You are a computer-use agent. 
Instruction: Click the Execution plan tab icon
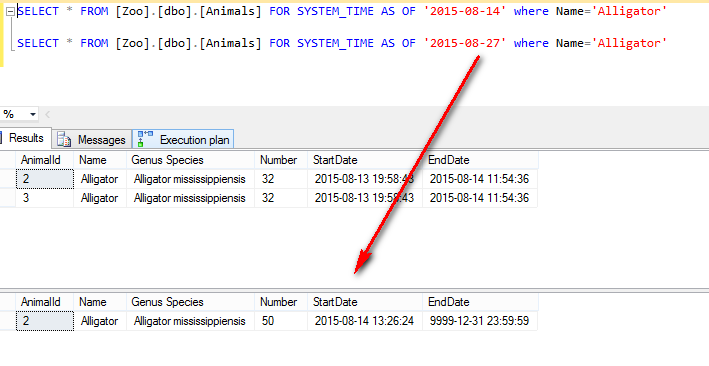coord(146,139)
